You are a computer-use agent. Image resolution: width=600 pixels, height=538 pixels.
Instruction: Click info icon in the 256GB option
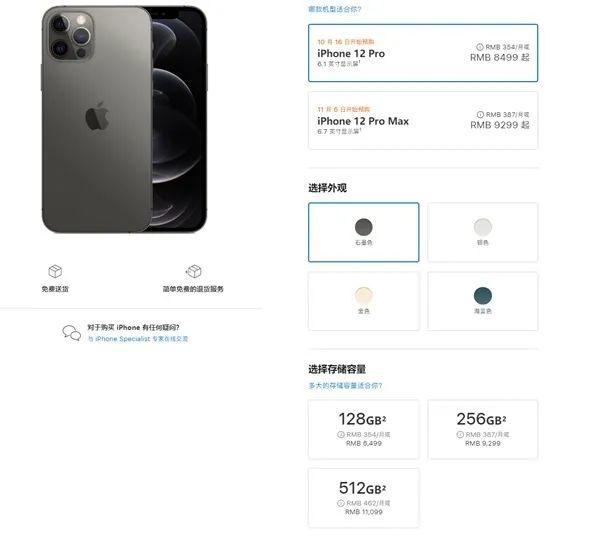point(460,435)
